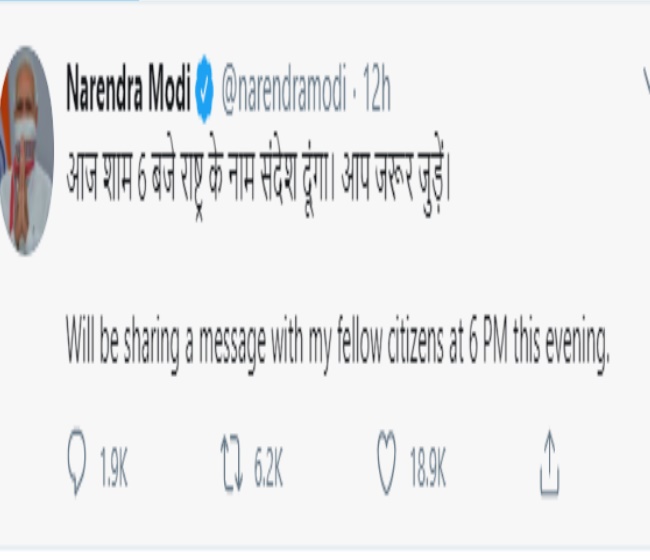The height and width of the screenshot is (560, 650).
Task: Click the empty space right of the share icon
Action: click(x=601, y=462)
